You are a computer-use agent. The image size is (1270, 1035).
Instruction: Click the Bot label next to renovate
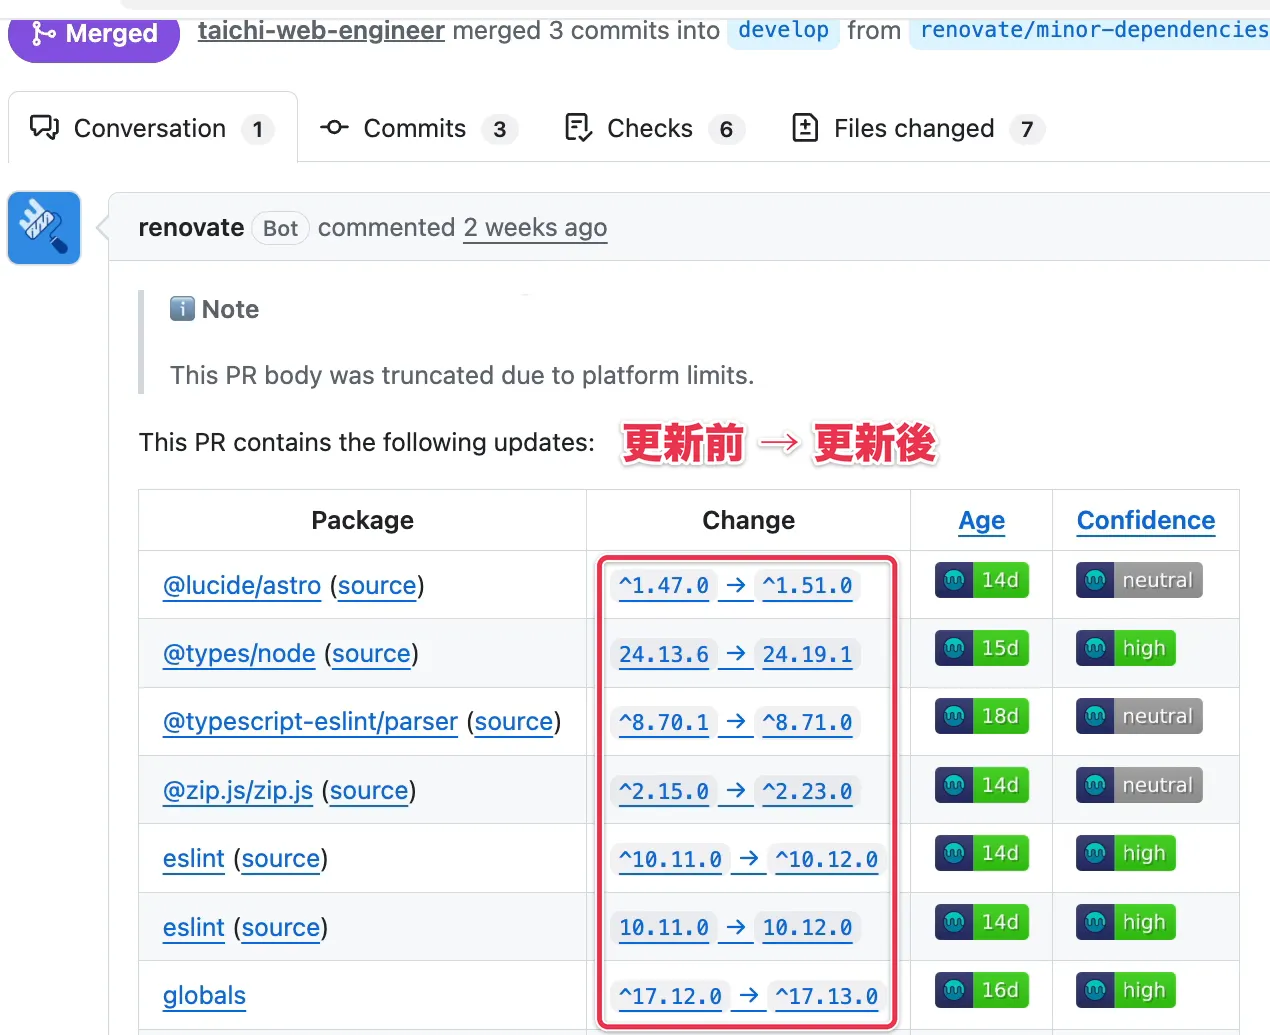pyautogui.click(x=280, y=228)
